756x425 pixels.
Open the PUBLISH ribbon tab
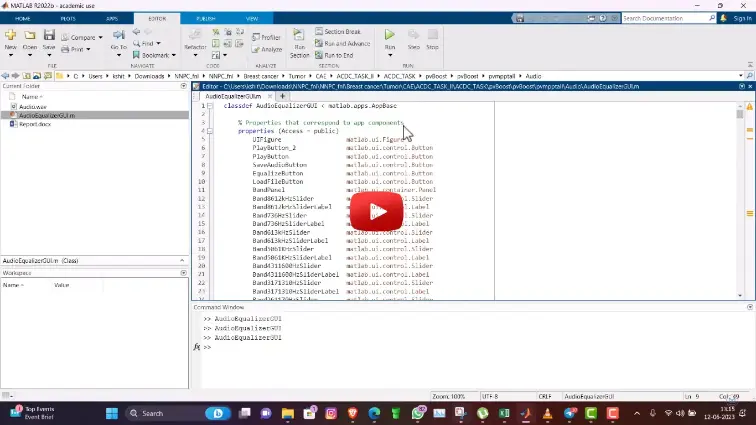205,18
